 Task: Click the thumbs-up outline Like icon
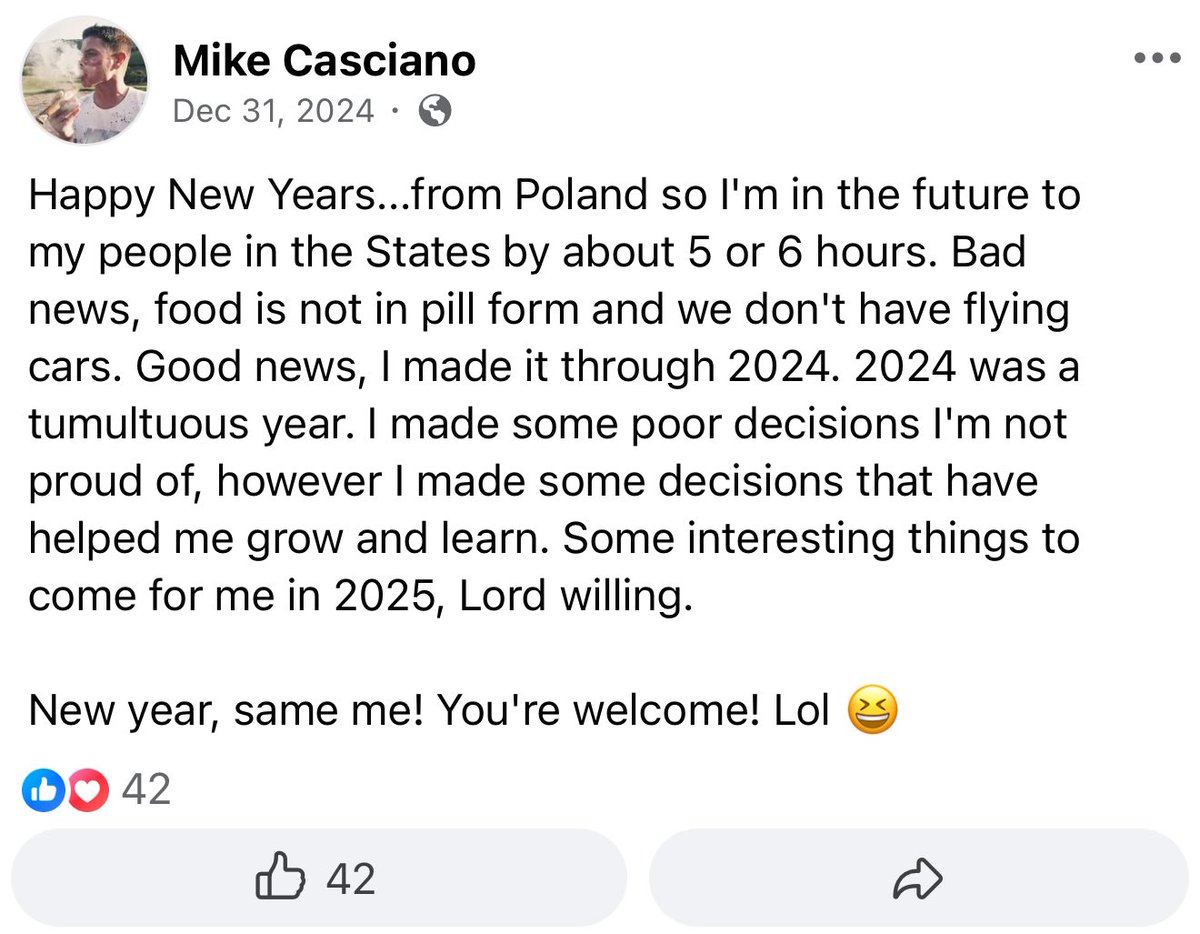280,878
